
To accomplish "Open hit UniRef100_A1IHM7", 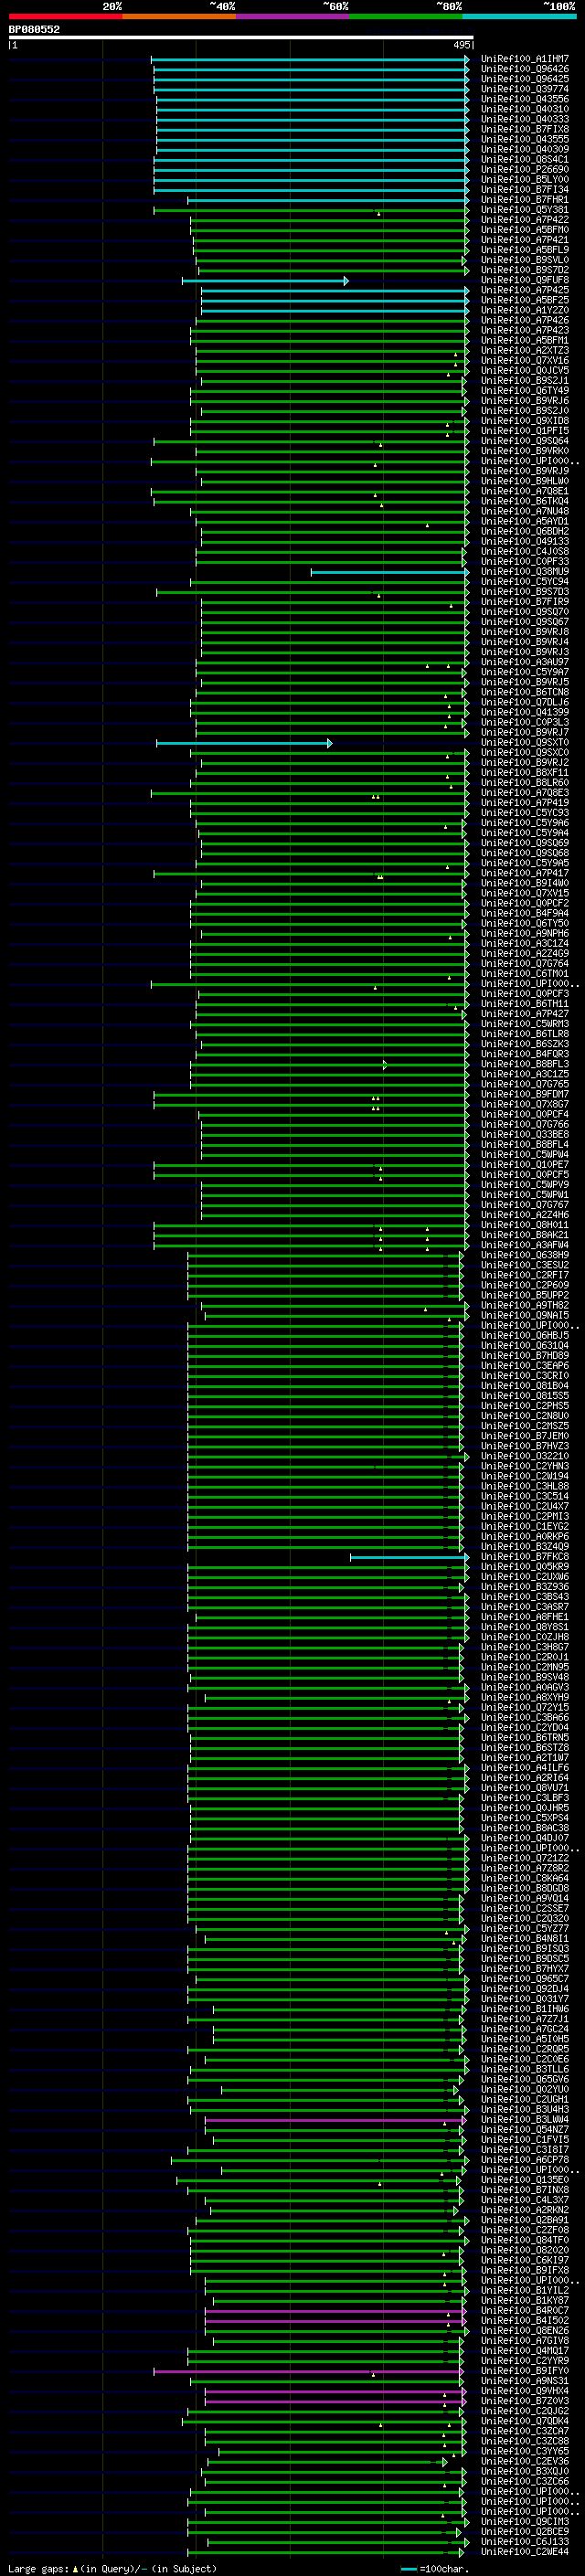I will tap(524, 59).
